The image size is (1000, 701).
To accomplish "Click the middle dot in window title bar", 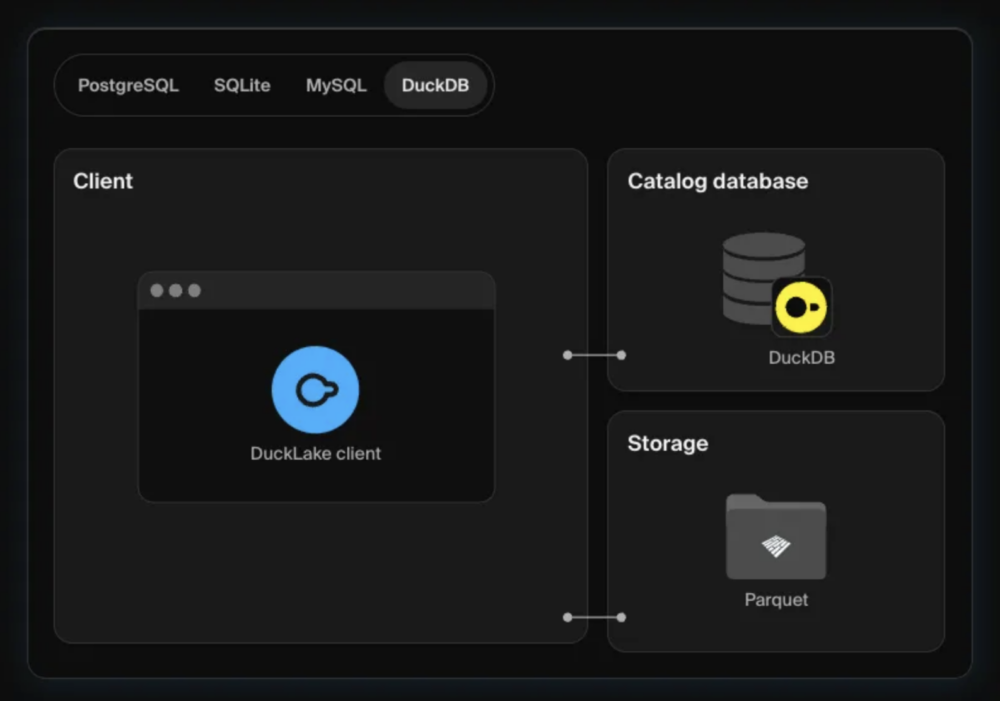I will coord(176,291).
